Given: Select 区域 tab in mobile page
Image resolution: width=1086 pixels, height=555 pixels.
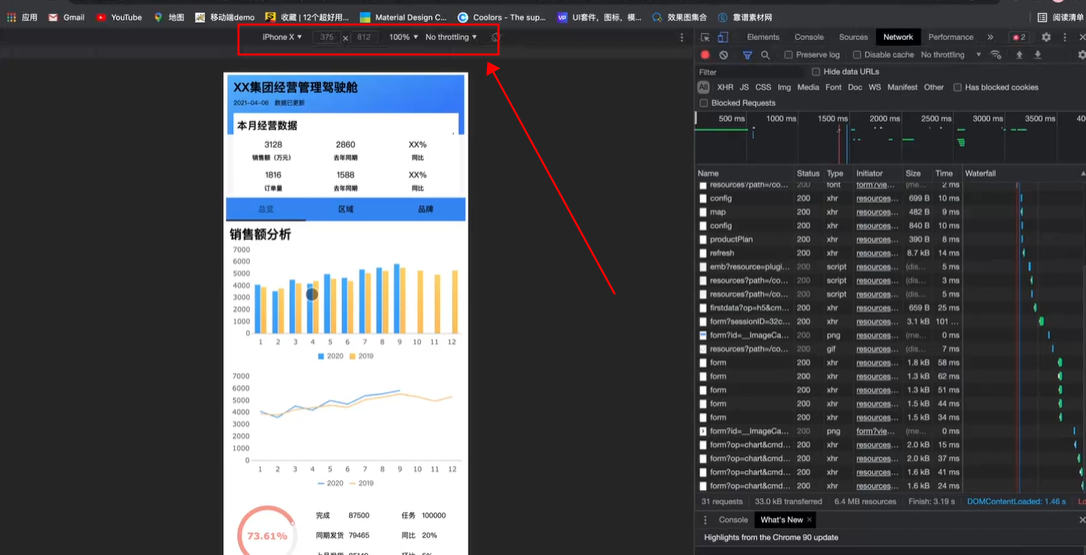Looking at the screenshot, I should tap(346, 209).
